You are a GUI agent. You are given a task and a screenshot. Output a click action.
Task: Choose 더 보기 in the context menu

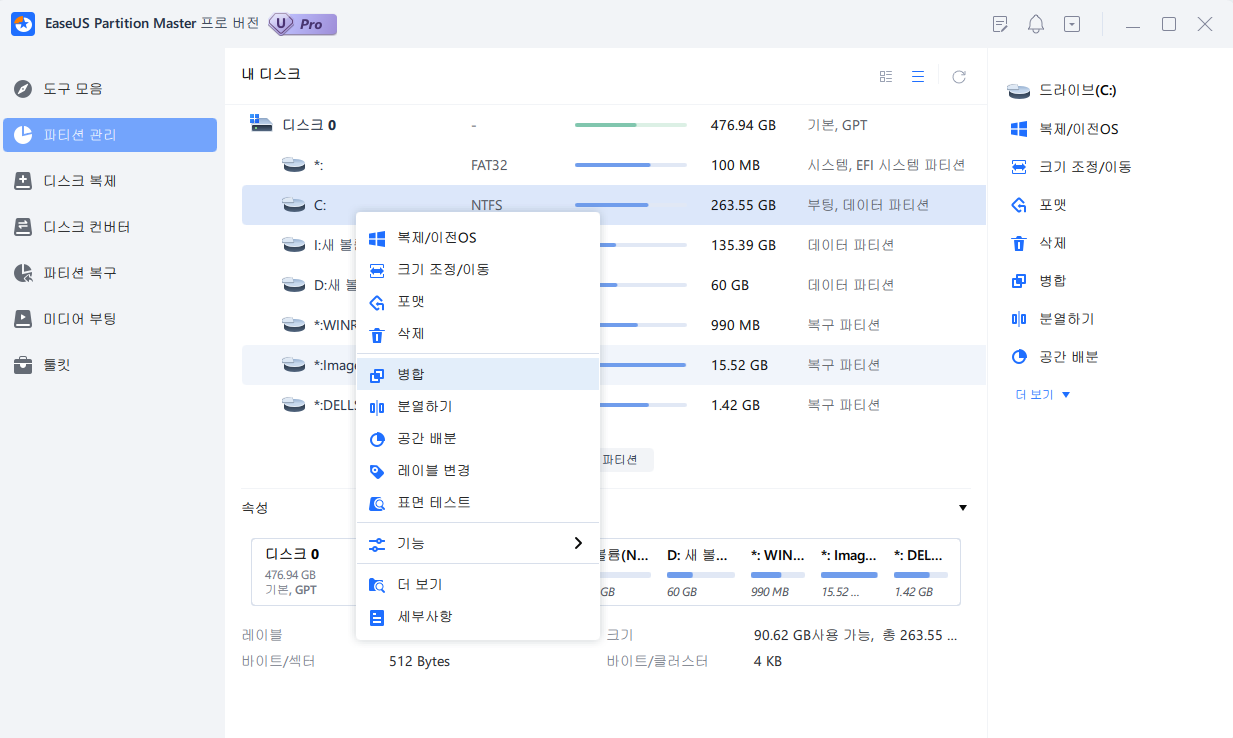(478, 585)
